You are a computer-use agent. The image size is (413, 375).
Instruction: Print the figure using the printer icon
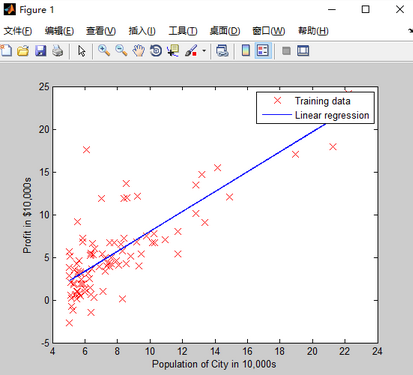[57, 51]
